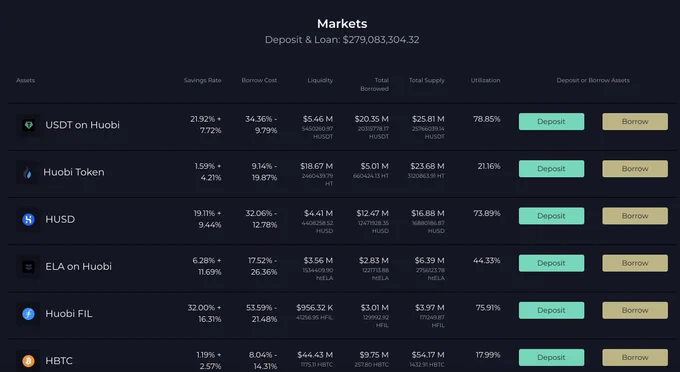This screenshot has width=680, height=372.
Task: Click the Markets heading
Action: pos(342,23)
